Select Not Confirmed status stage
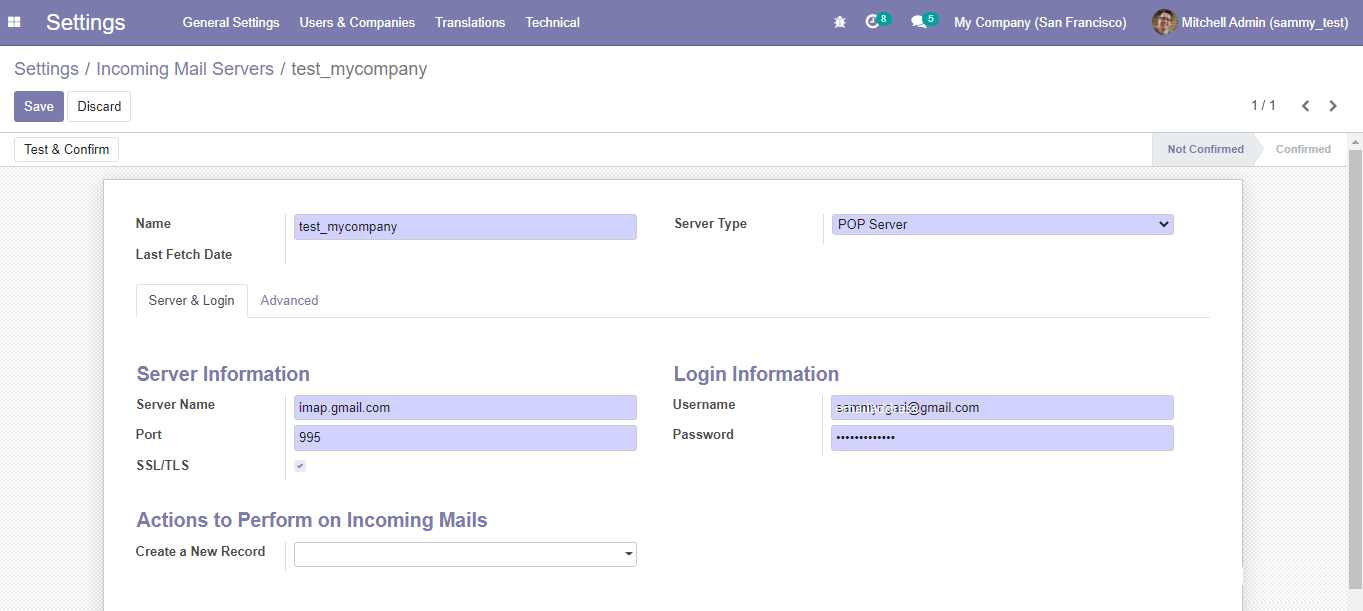This screenshot has height=611, width=1363. 1205,149
